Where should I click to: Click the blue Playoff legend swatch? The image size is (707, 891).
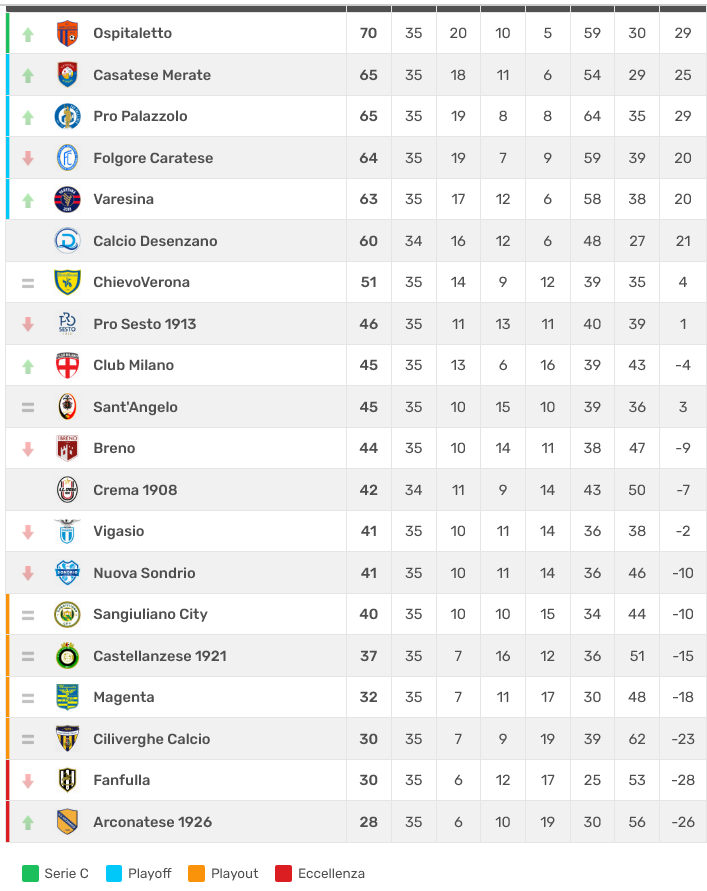point(113,874)
